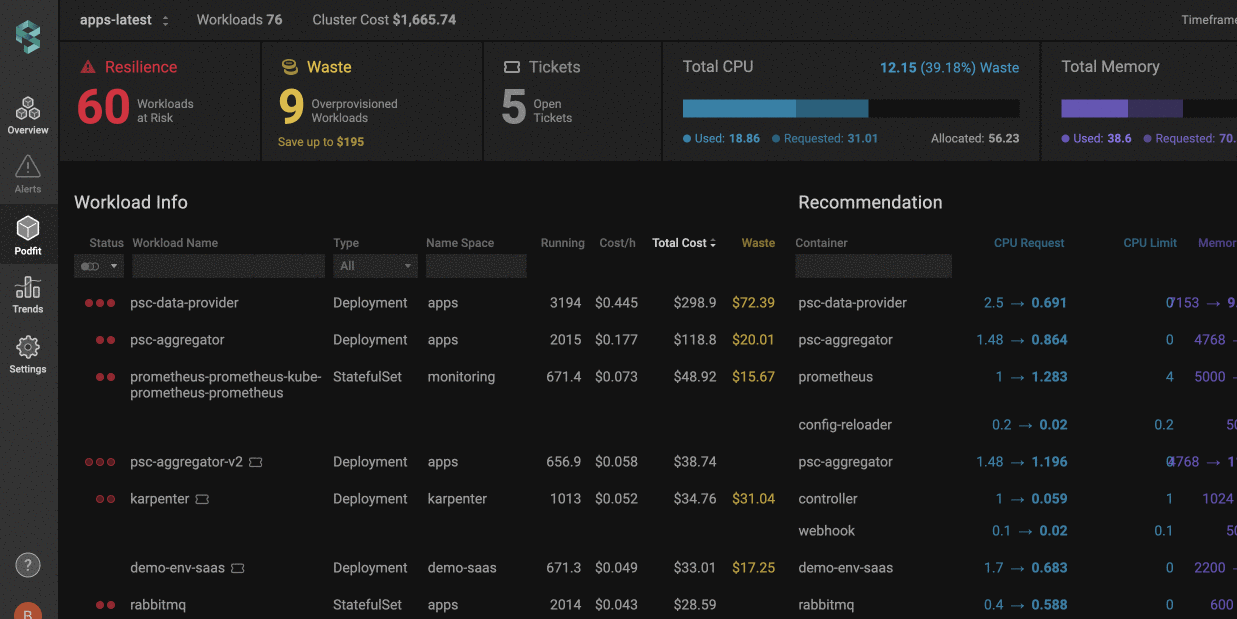Click the CPU Limit column header

point(1150,243)
